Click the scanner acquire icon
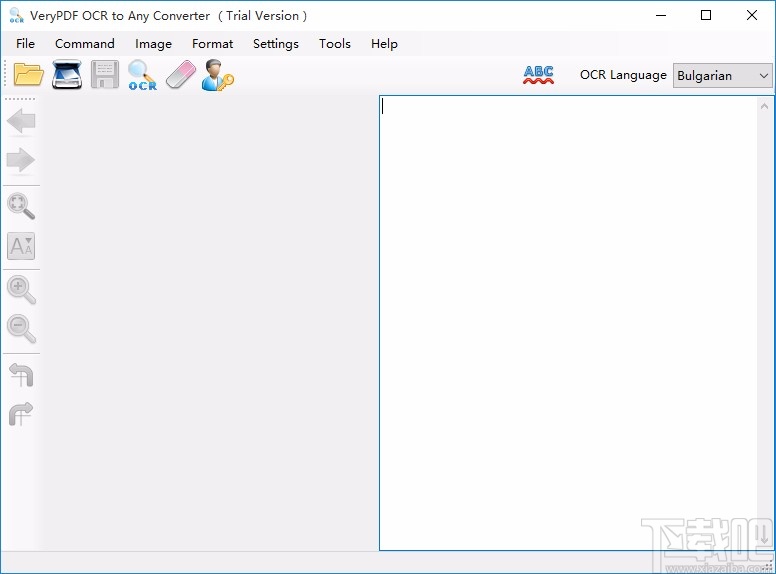The height and width of the screenshot is (574, 776). (x=67, y=75)
